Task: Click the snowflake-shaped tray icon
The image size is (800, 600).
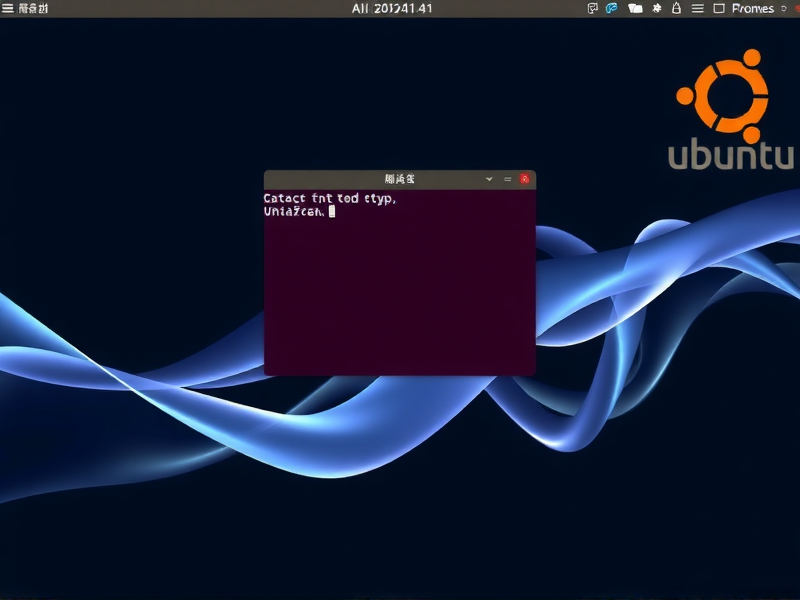Action: (656, 9)
